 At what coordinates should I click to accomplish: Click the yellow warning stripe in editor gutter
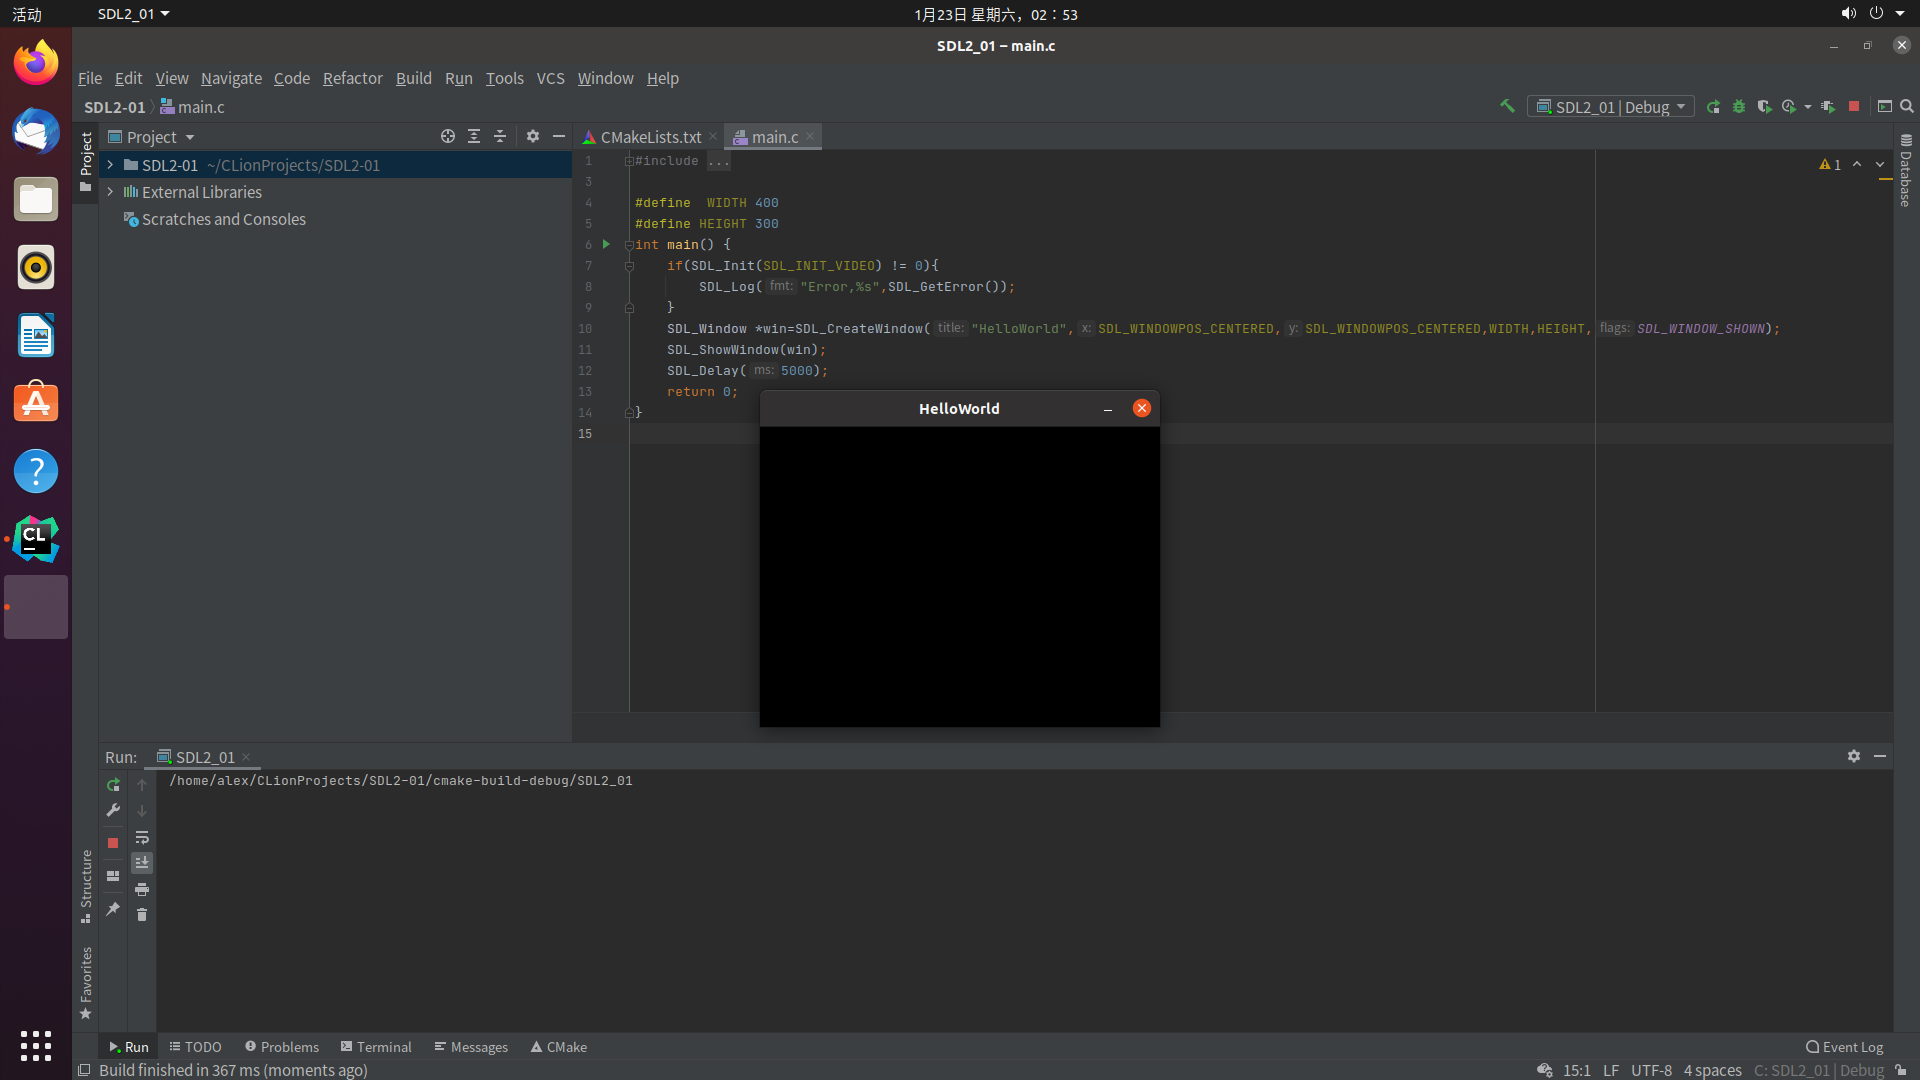(x=1886, y=179)
